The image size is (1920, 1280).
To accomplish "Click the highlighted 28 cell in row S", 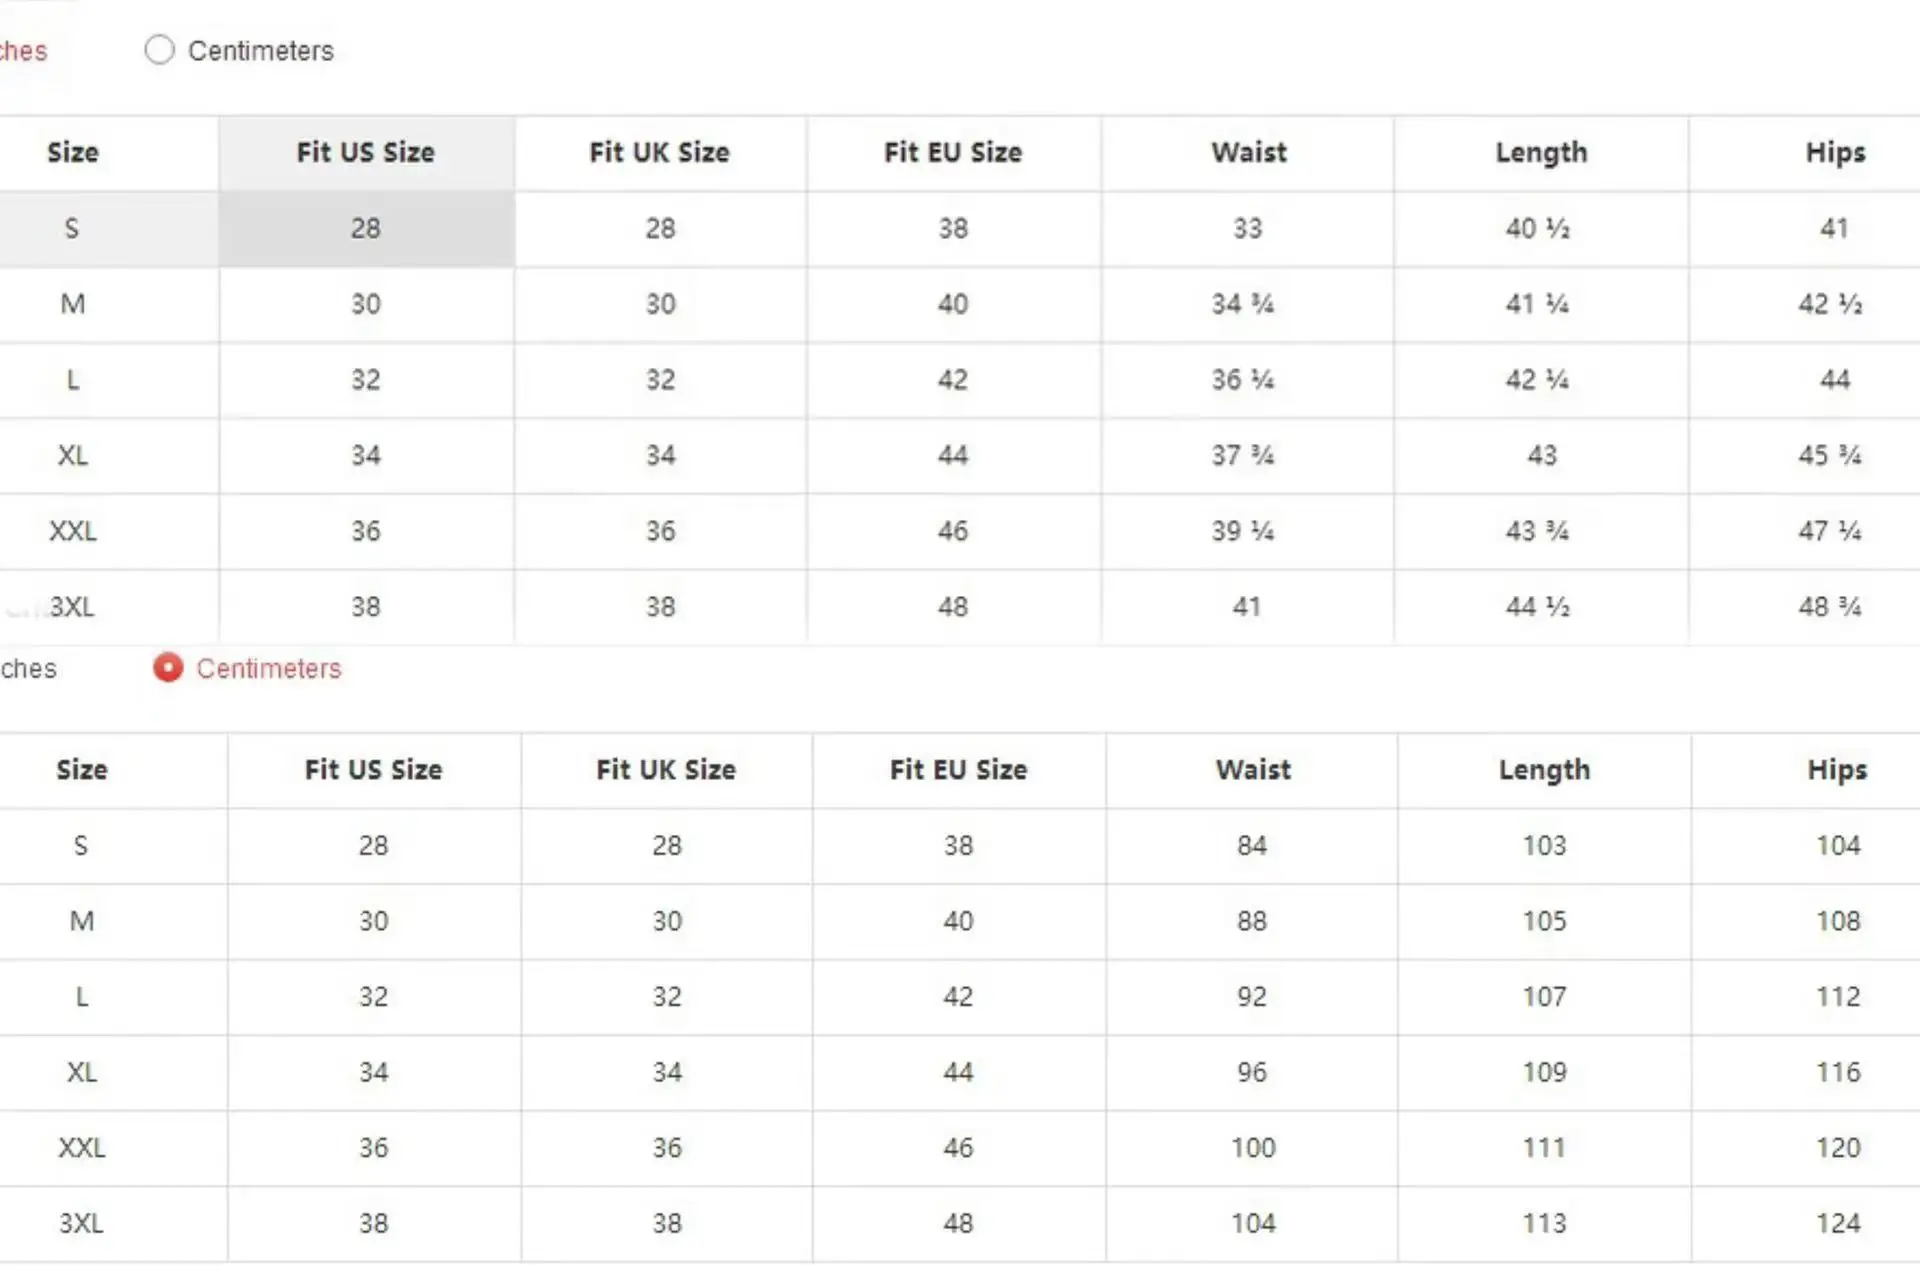I will (x=366, y=228).
